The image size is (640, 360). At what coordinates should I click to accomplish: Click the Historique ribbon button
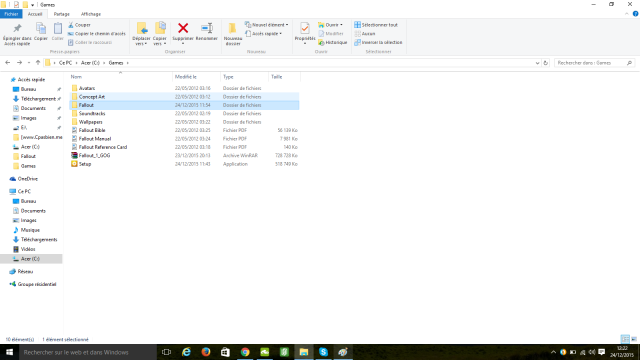point(333,42)
